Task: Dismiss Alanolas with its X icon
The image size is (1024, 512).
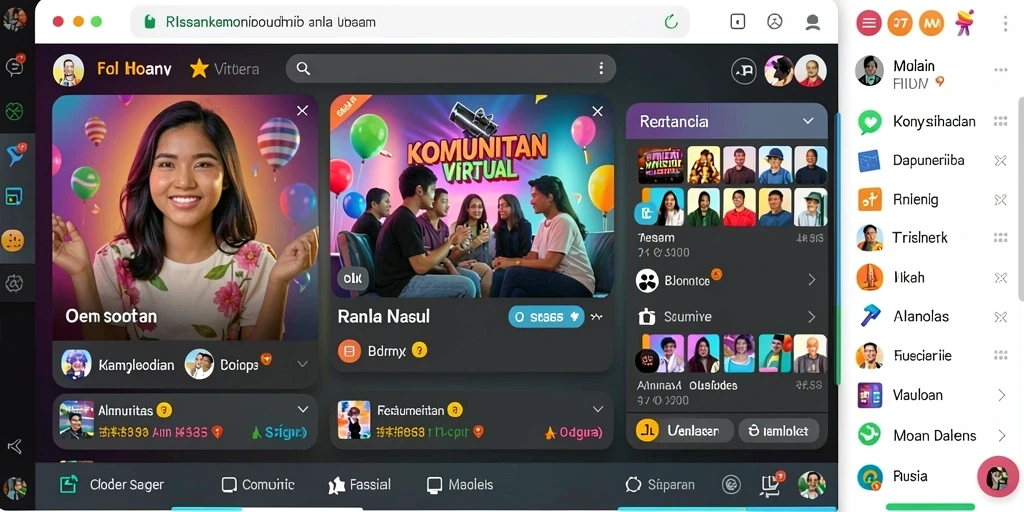Action: (x=1000, y=317)
